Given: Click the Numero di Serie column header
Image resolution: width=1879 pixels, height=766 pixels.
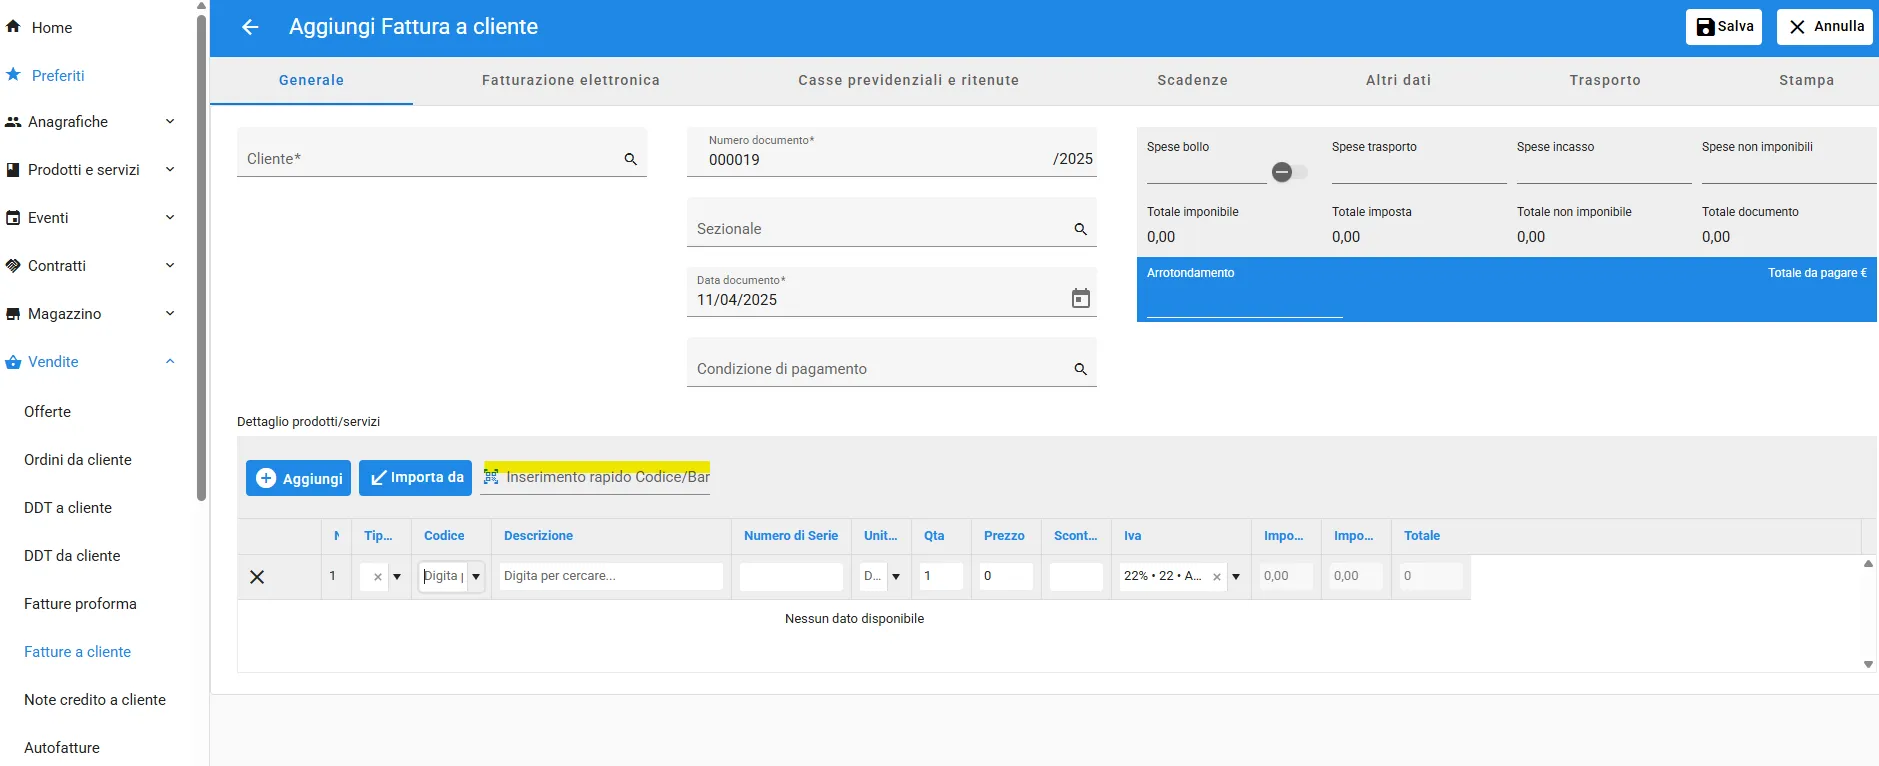Looking at the screenshot, I should pyautogui.click(x=791, y=536).
